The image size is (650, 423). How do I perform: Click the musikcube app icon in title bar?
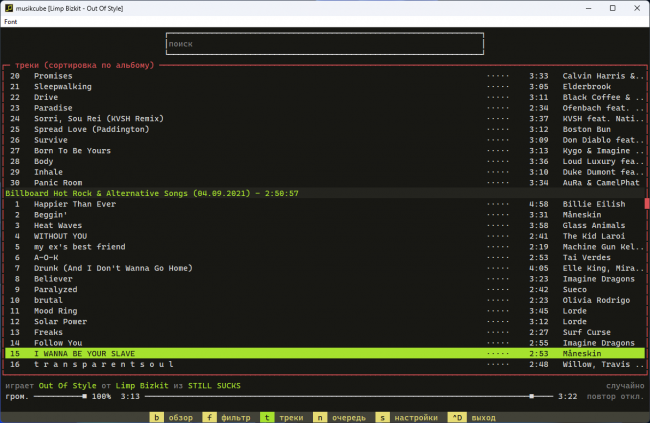coord(9,8)
